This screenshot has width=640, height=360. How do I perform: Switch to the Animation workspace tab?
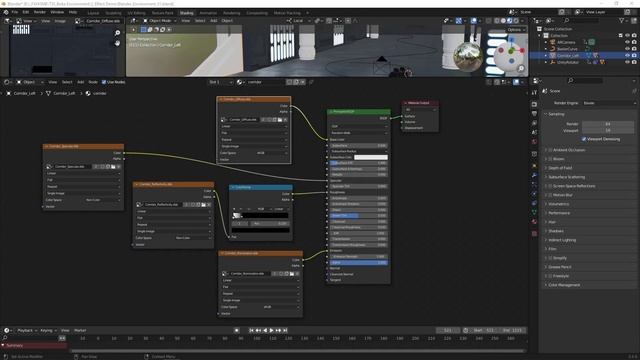coord(208,13)
